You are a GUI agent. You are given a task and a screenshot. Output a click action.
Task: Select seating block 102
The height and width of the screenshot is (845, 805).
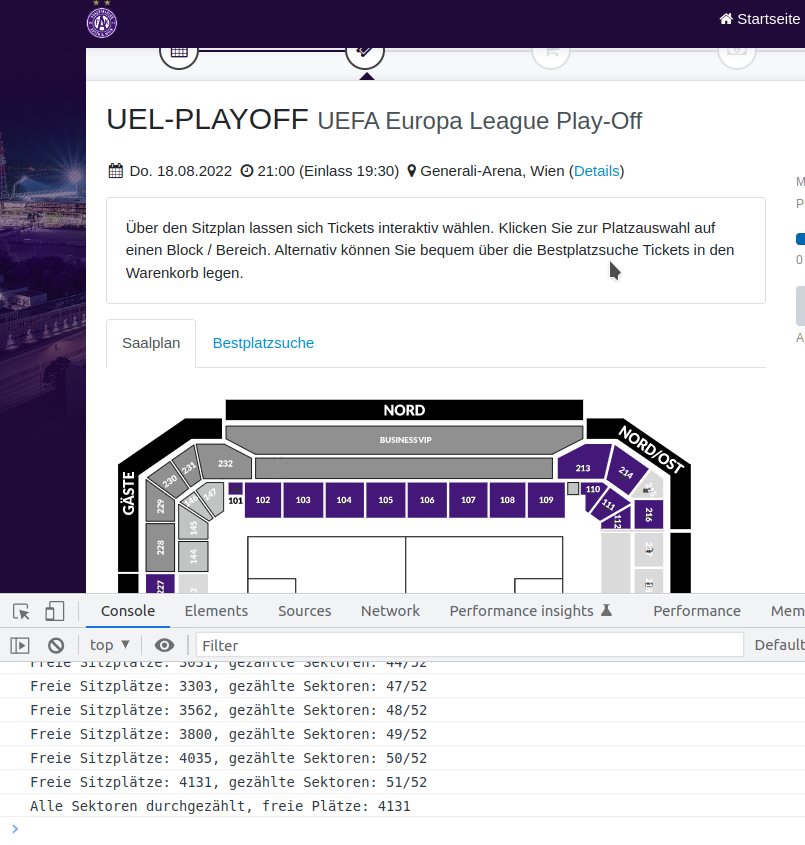263,500
